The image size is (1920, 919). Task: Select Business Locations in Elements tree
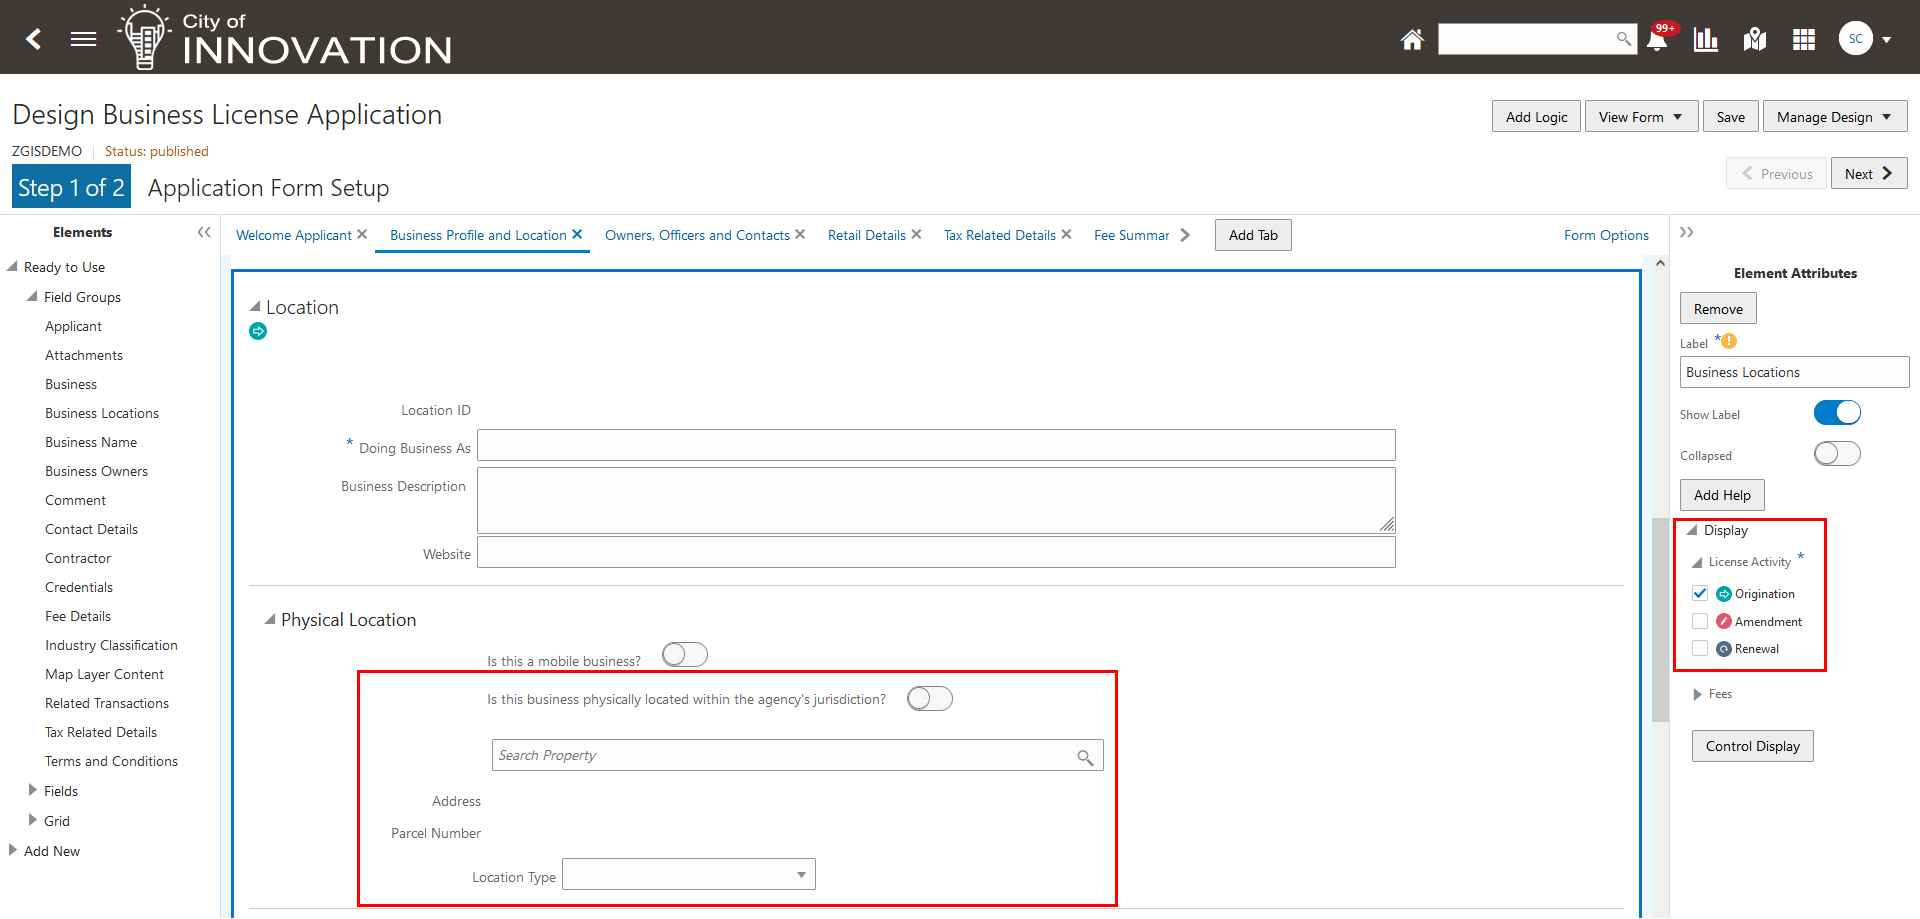click(x=102, y=413)
